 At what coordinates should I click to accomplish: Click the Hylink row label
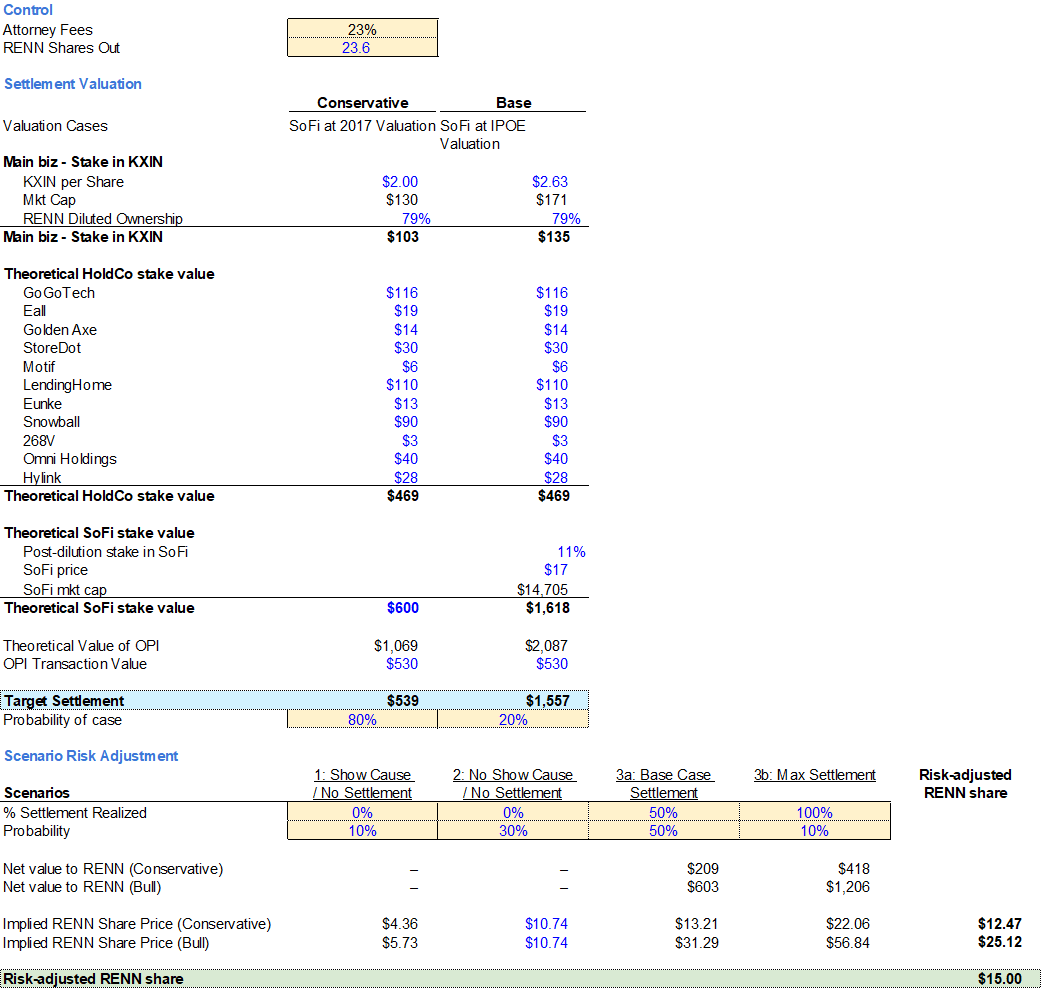pos(42,478)
